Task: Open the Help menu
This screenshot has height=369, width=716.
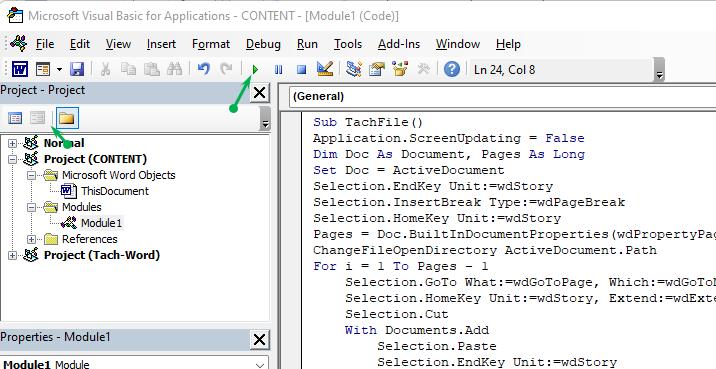Action: [508, 44]
